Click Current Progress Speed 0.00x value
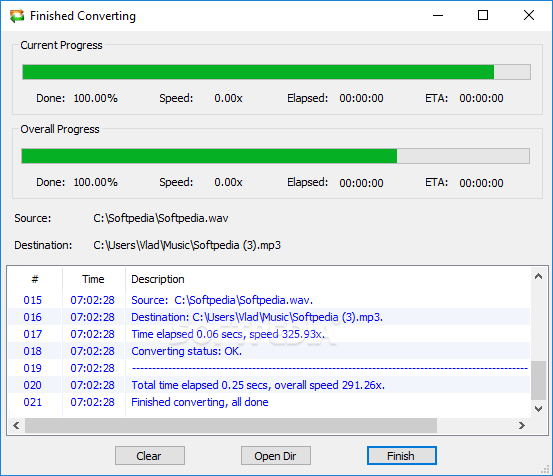 point(228,98)
